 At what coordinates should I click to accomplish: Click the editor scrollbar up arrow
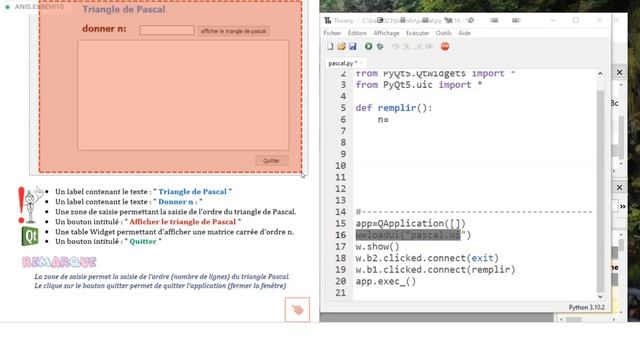click(600, 74)
